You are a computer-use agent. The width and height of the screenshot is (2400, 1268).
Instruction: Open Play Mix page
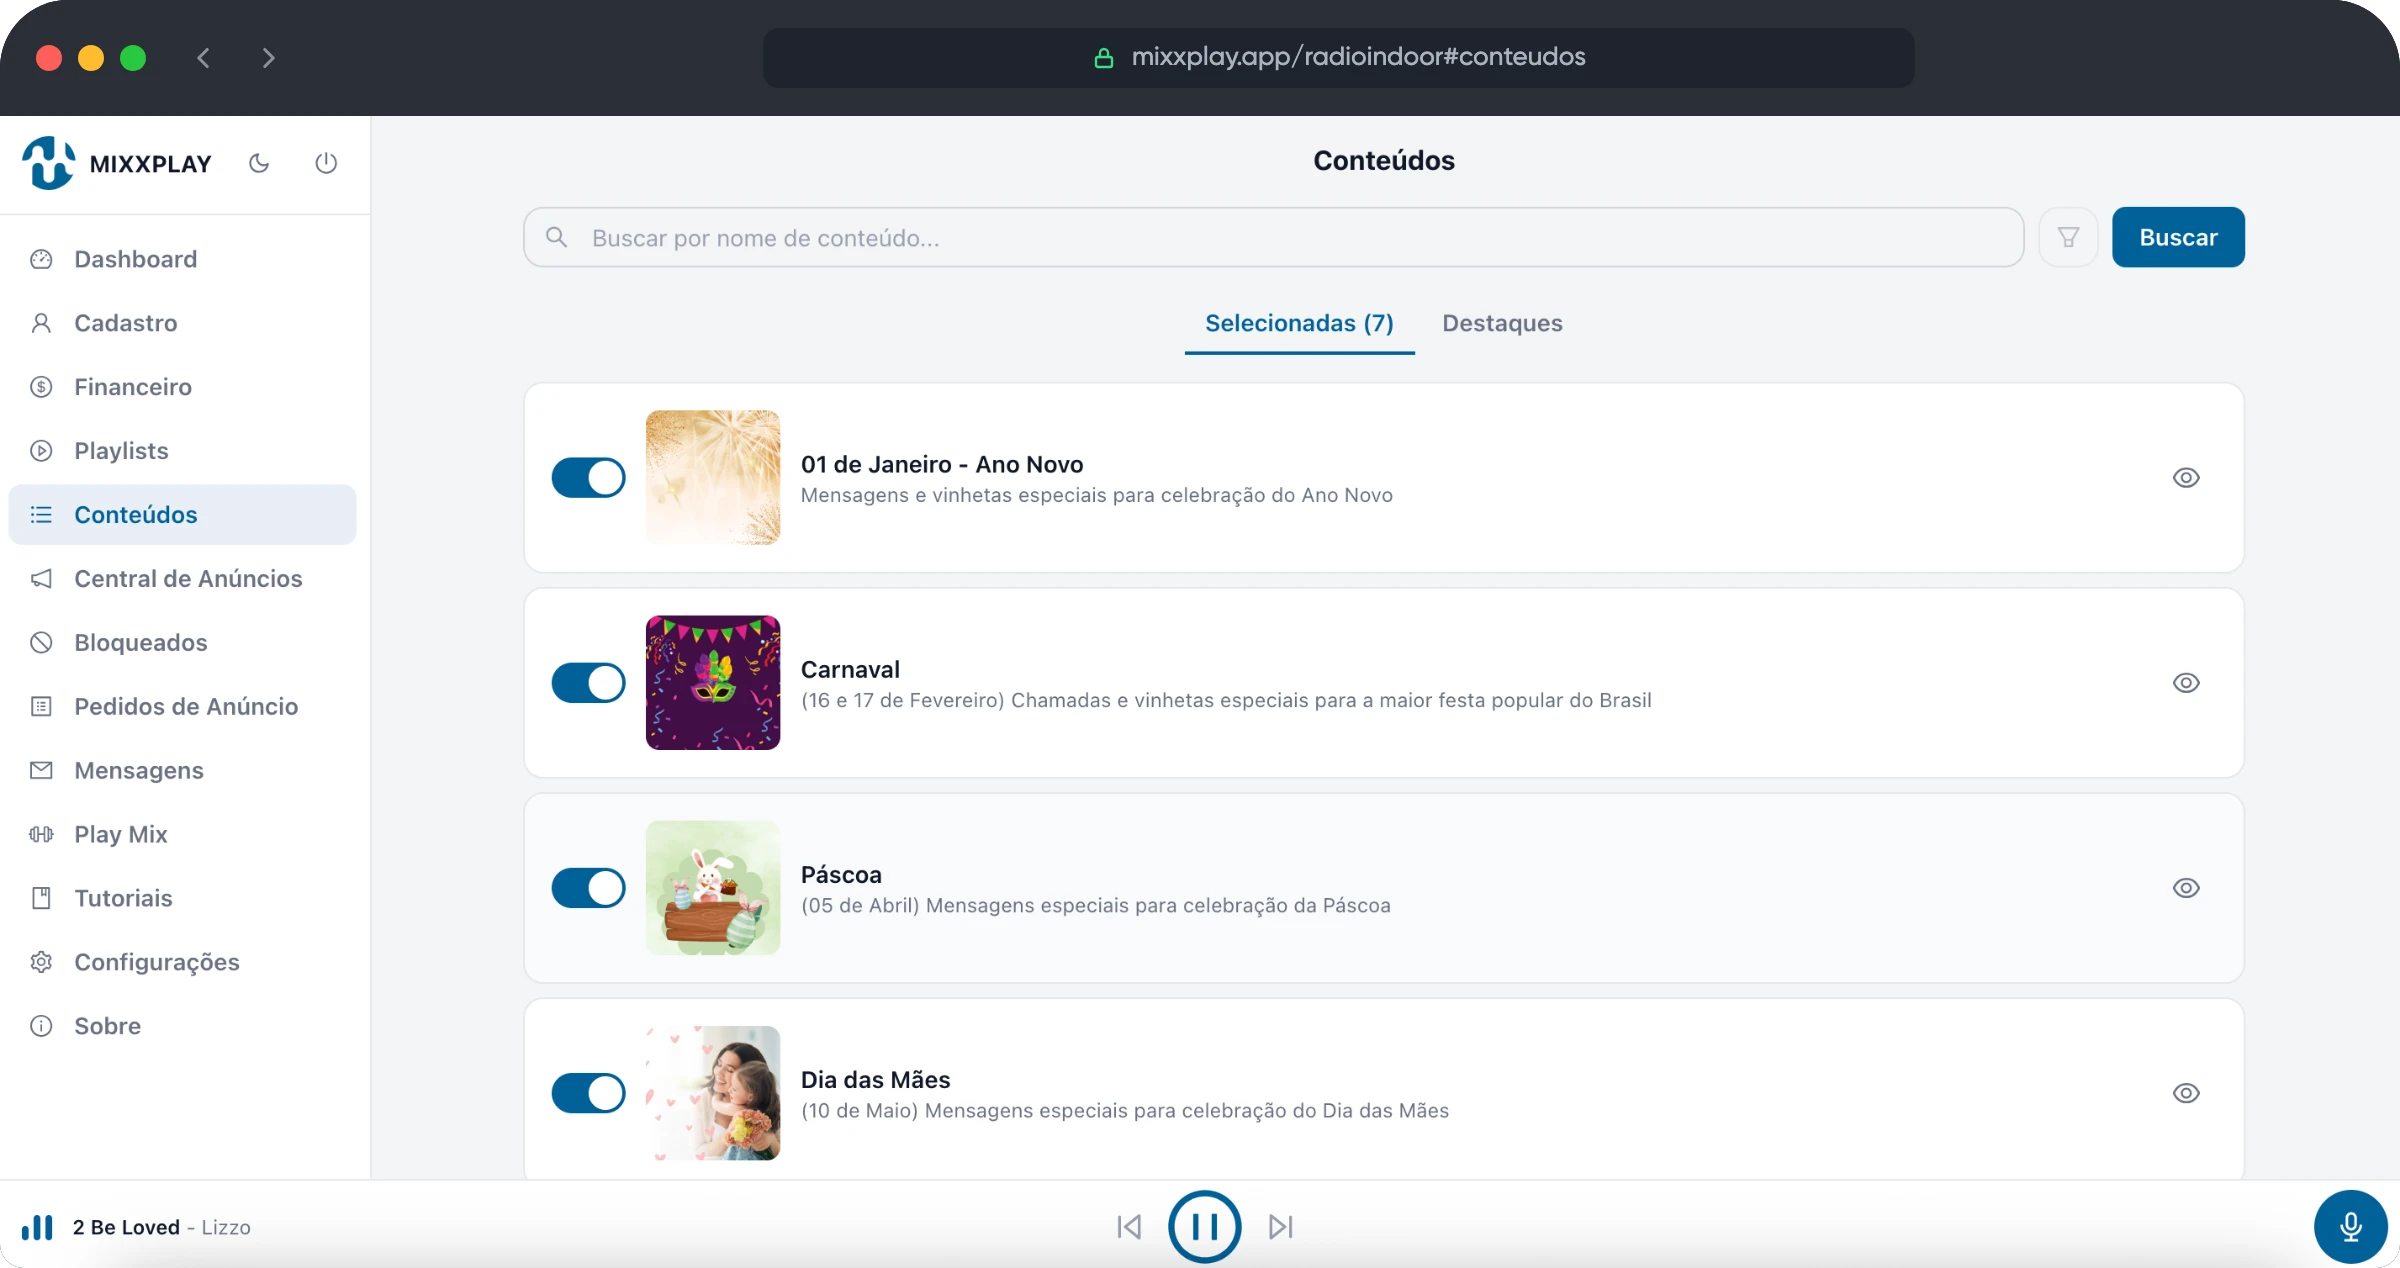182,834
